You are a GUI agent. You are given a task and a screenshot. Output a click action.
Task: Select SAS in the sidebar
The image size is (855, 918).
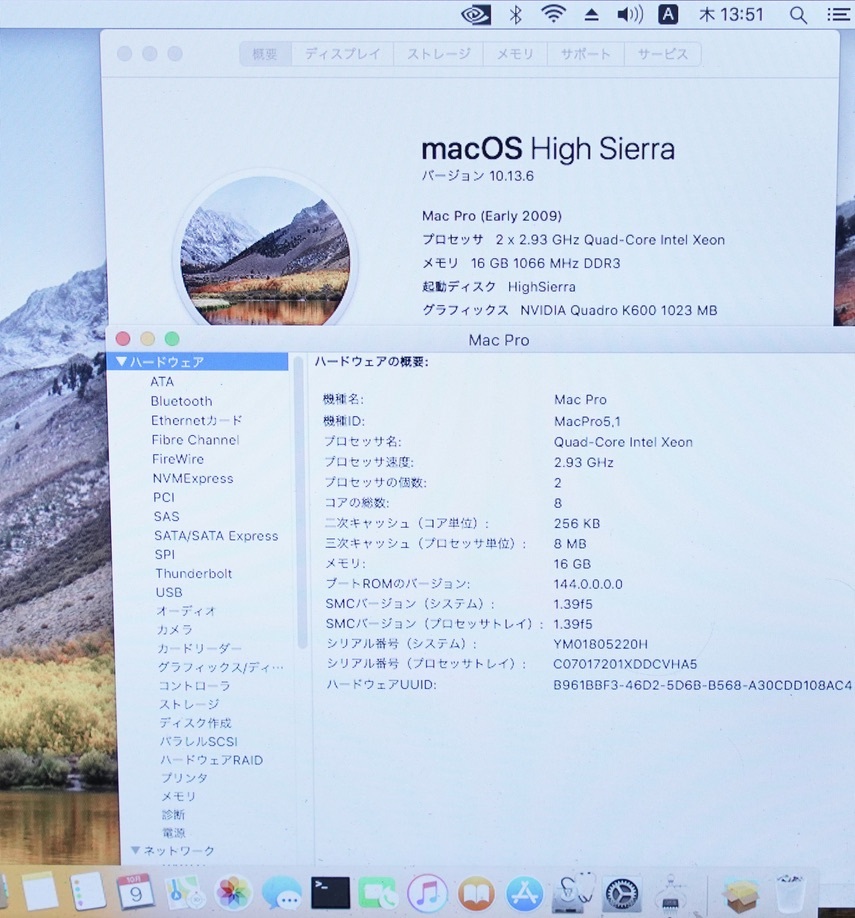[166, 516]
